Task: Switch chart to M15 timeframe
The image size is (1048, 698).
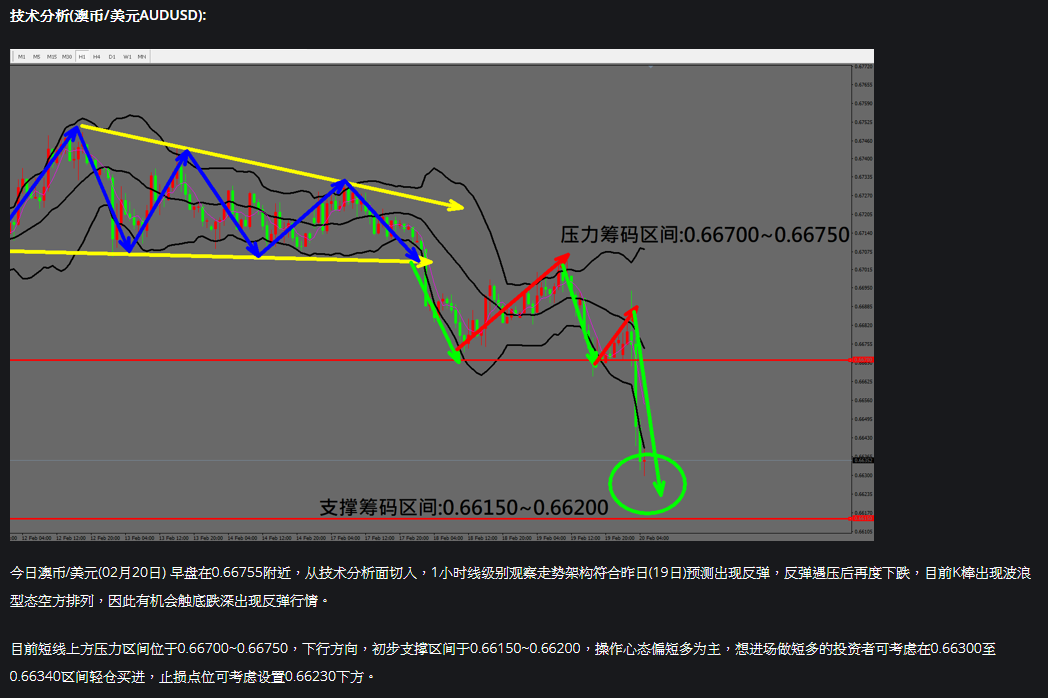Action: 51,57
